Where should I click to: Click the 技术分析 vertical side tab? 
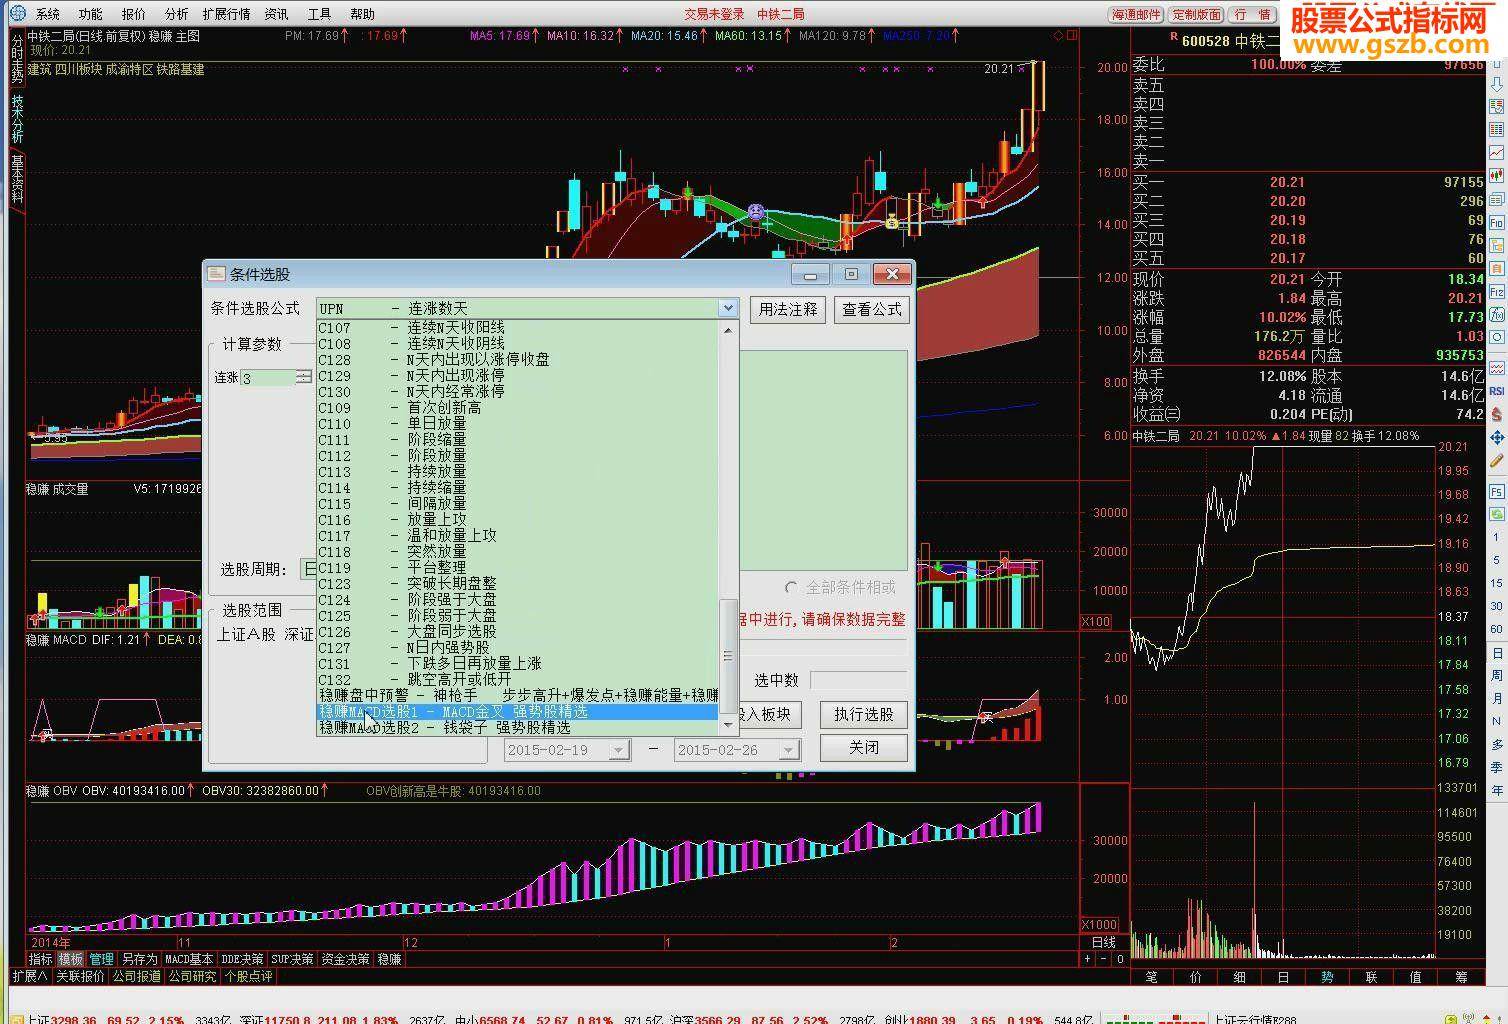(17, 119)
